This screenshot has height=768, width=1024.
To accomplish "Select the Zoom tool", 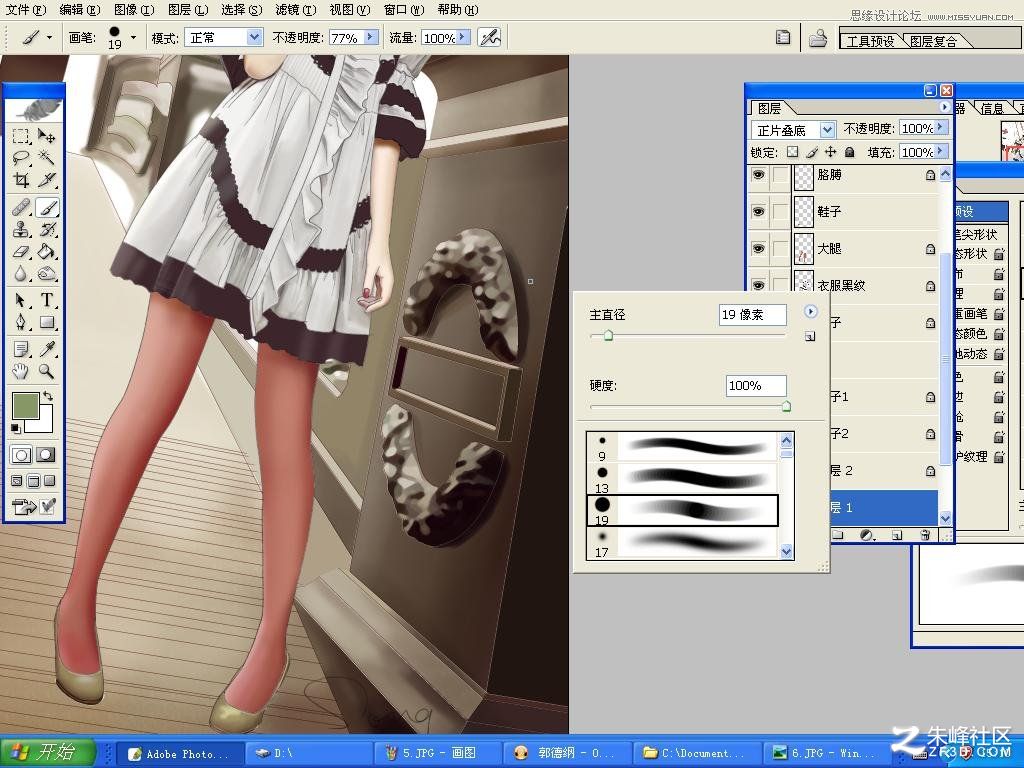I will 46,371.
